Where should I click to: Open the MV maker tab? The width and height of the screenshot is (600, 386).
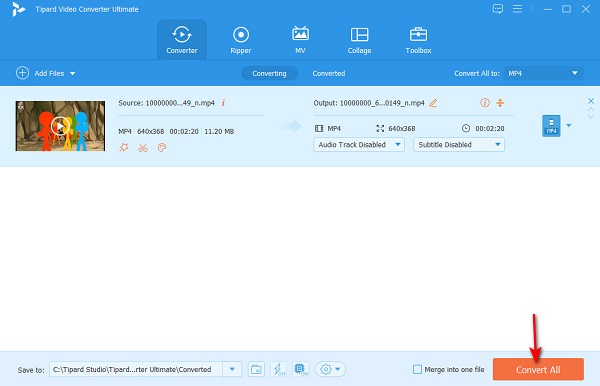point(300,40)
